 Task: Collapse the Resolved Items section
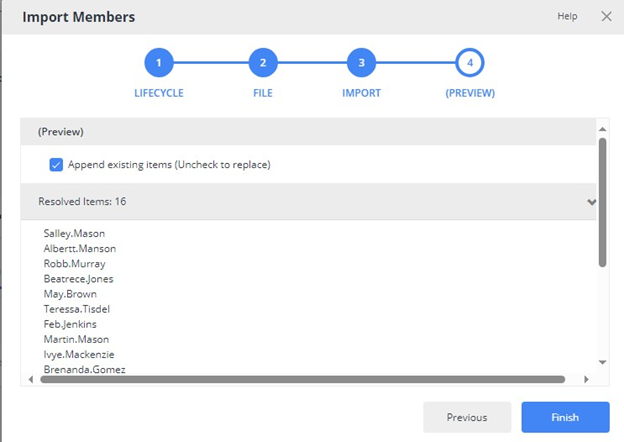[x=592, y=202]
